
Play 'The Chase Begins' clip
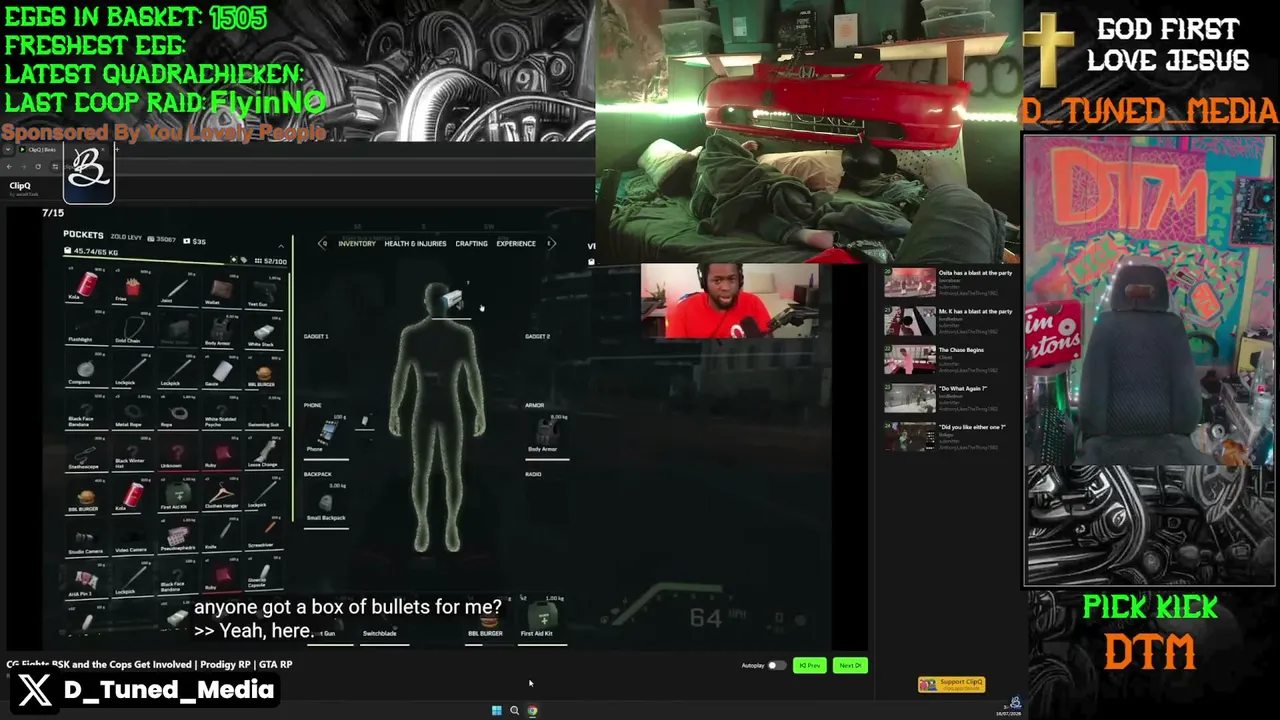click(x=950, y=359)
